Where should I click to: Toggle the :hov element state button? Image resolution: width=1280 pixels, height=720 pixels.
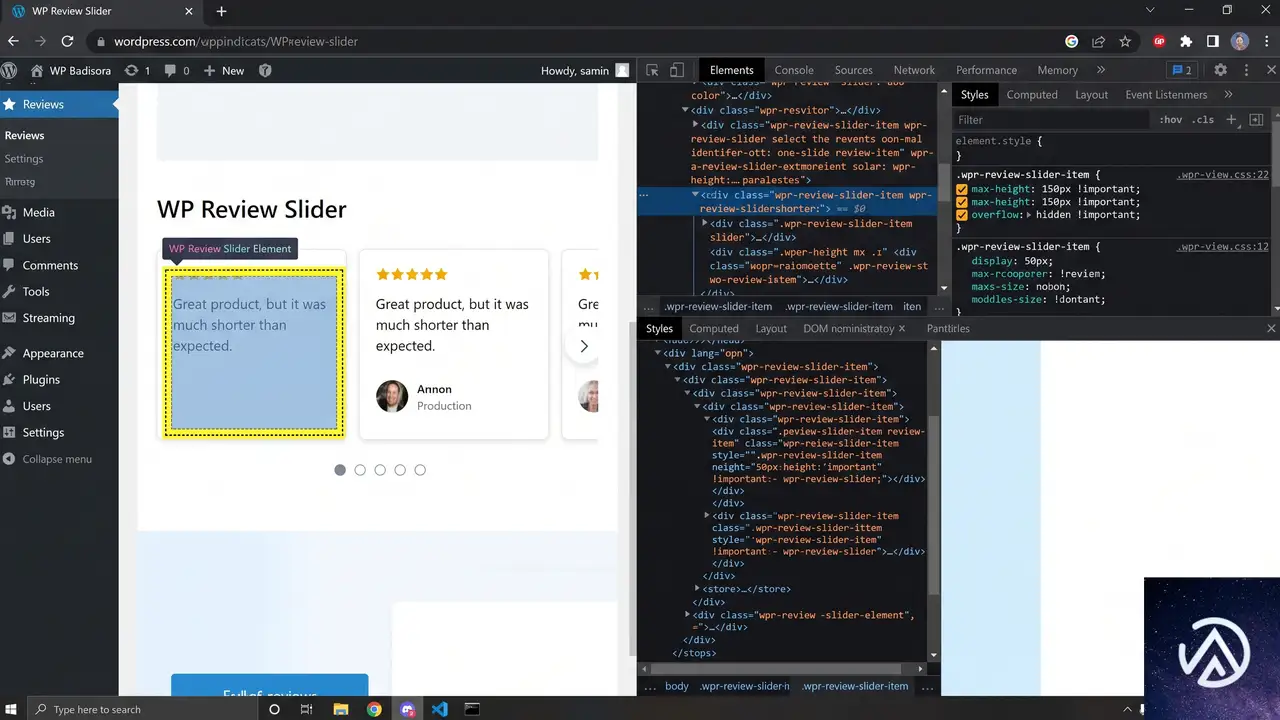point(1170,120)
